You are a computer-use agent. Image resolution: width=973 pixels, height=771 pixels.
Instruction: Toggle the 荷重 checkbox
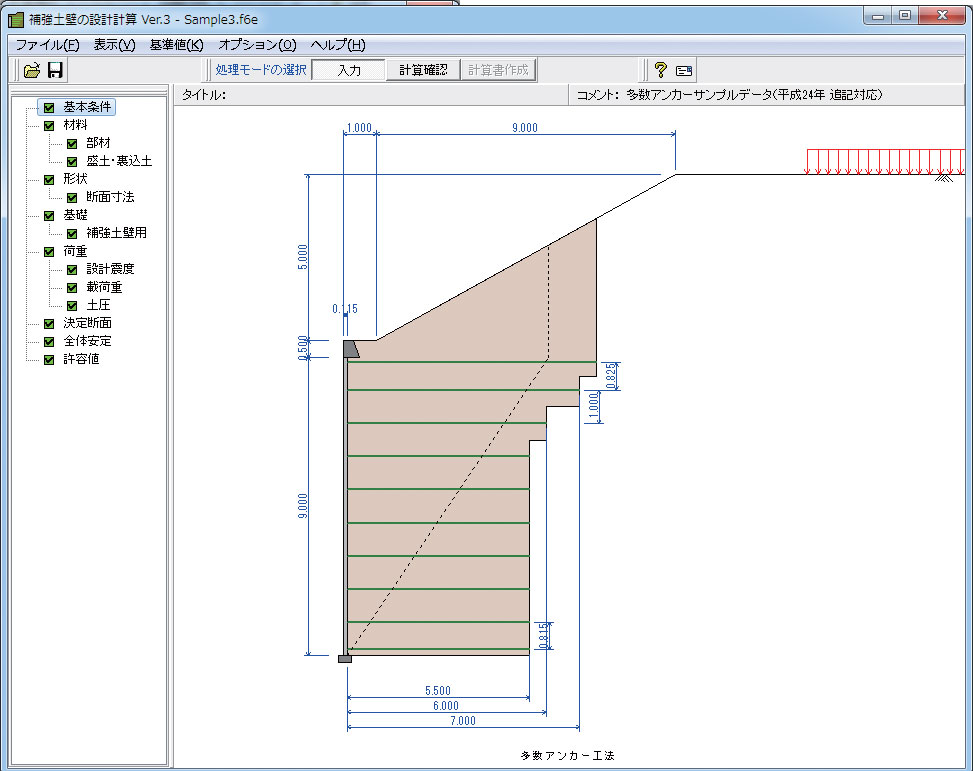tap(49, 251)
